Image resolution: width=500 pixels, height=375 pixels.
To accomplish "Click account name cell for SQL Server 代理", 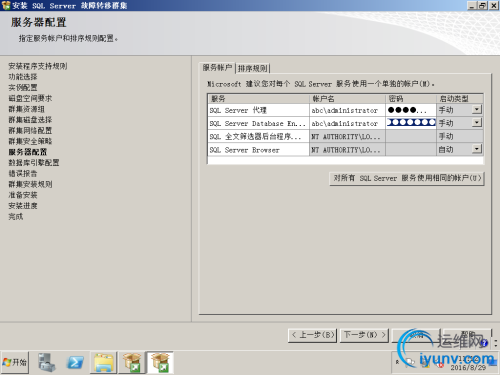I will click(x=347, y=110).
